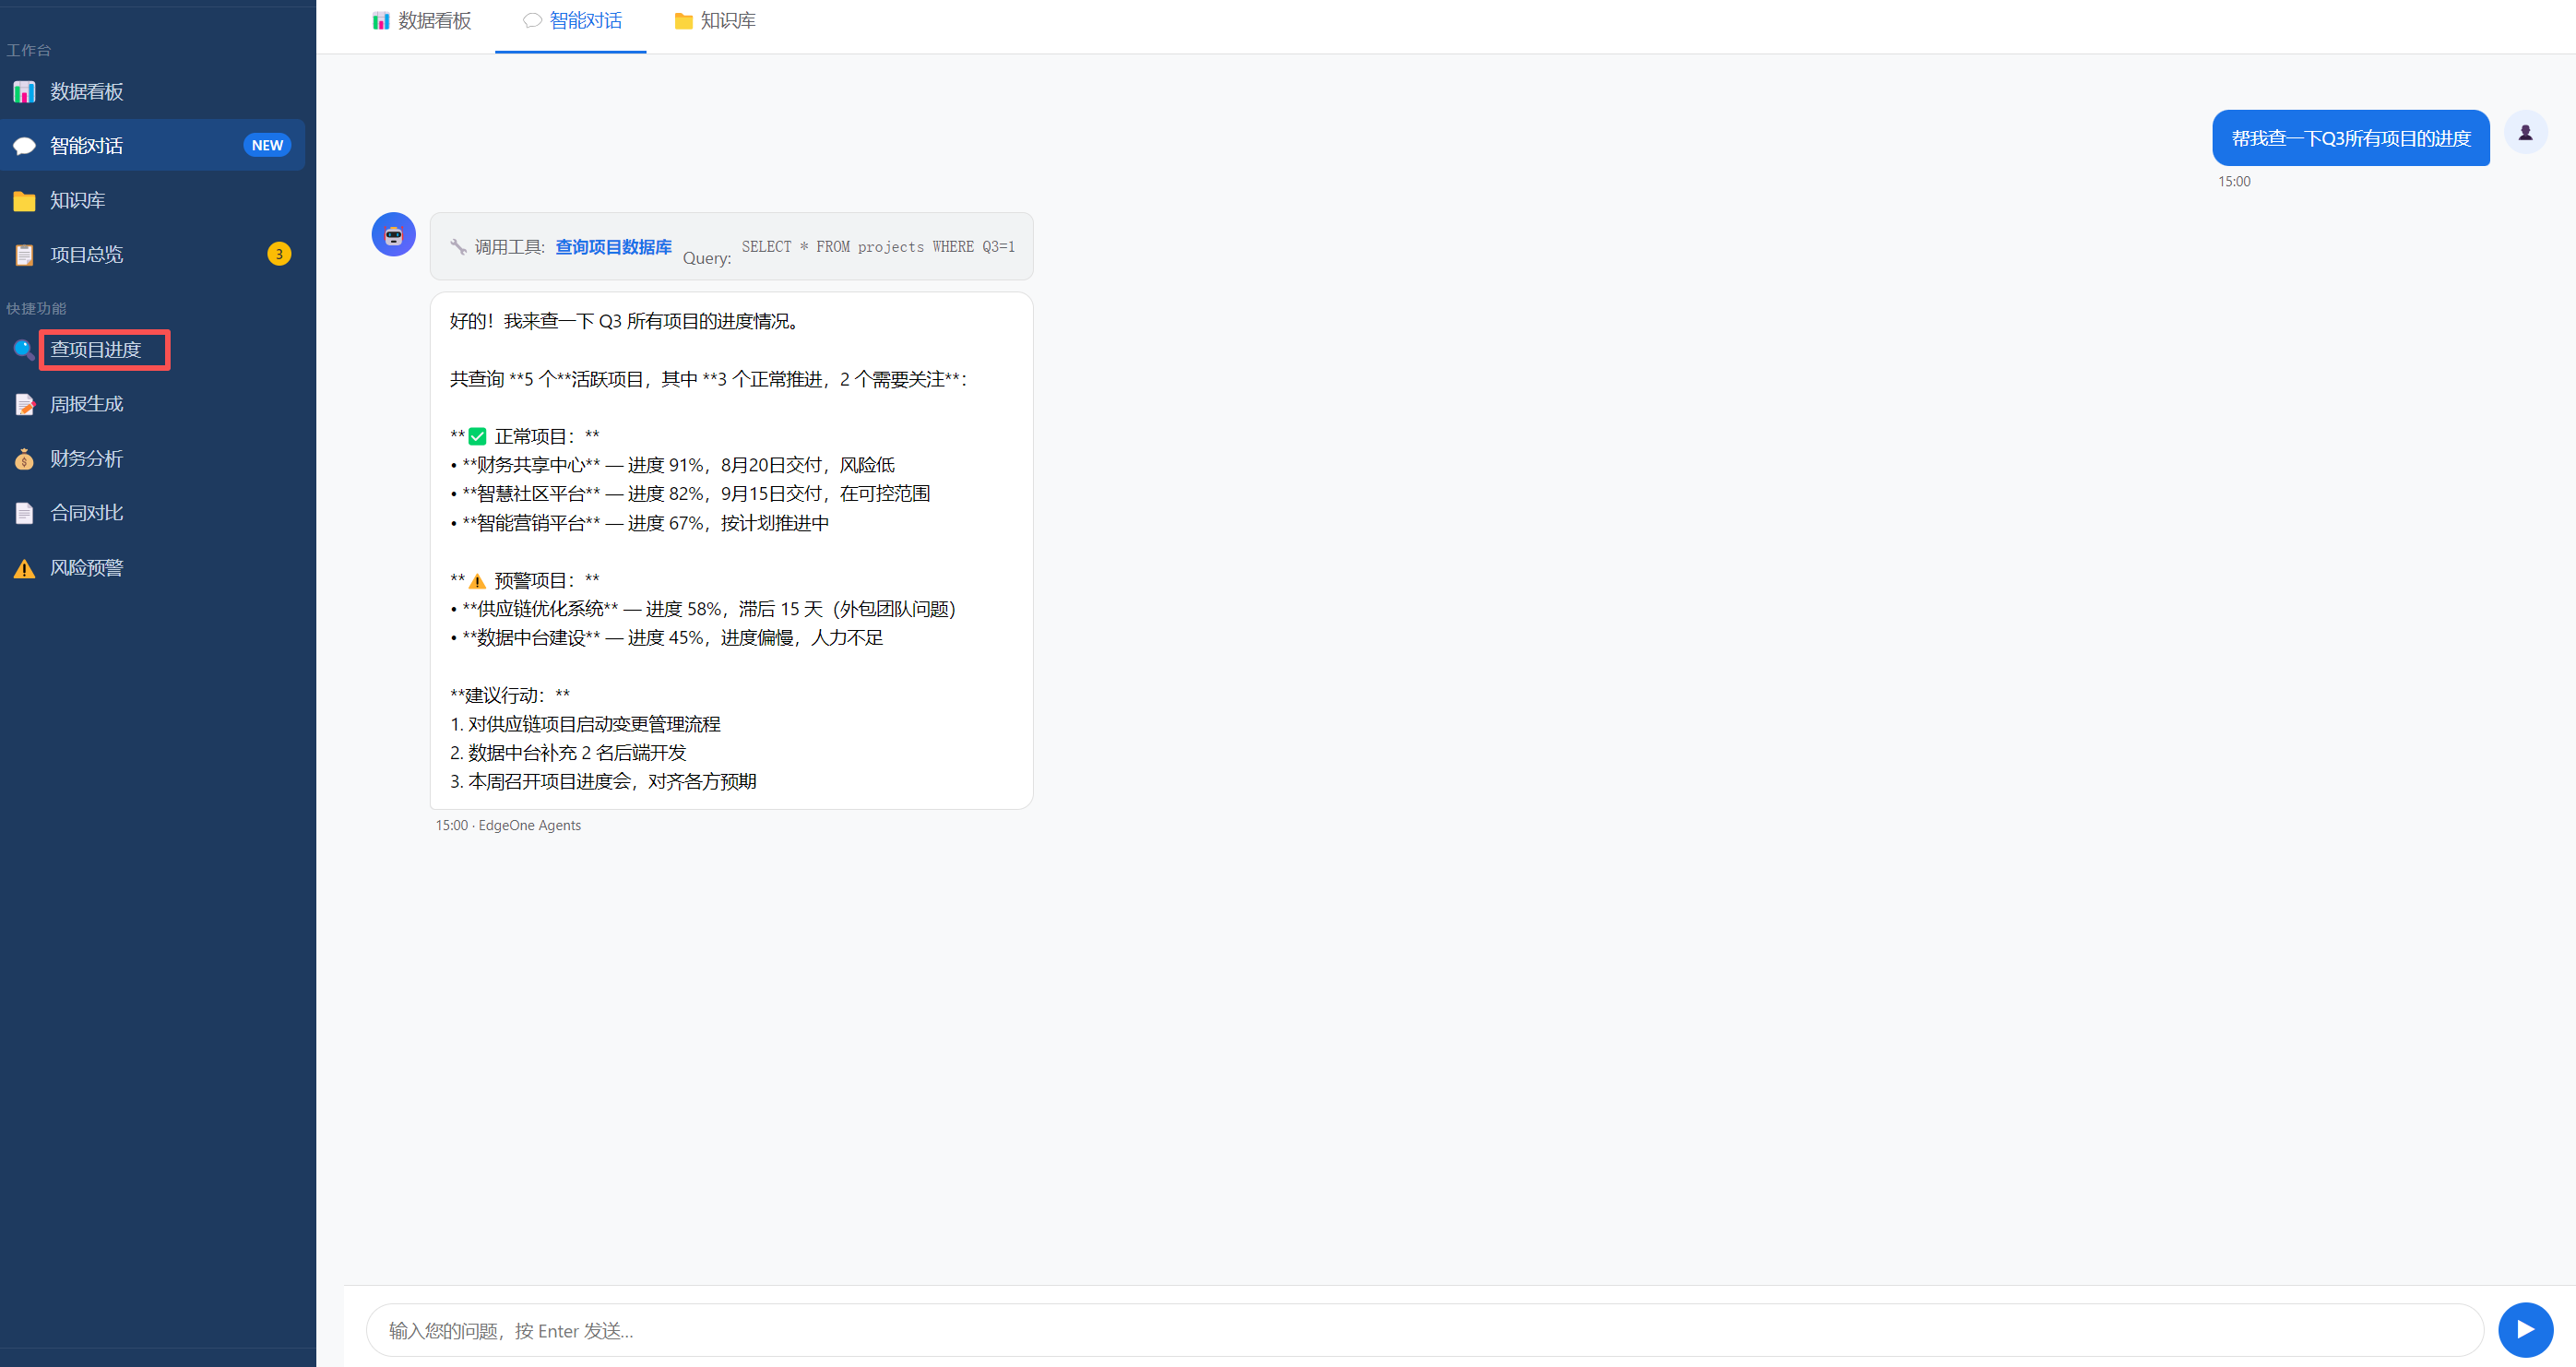Click the robot assistant avatar
2576x1367 pixels.
[x=394, y=235]
